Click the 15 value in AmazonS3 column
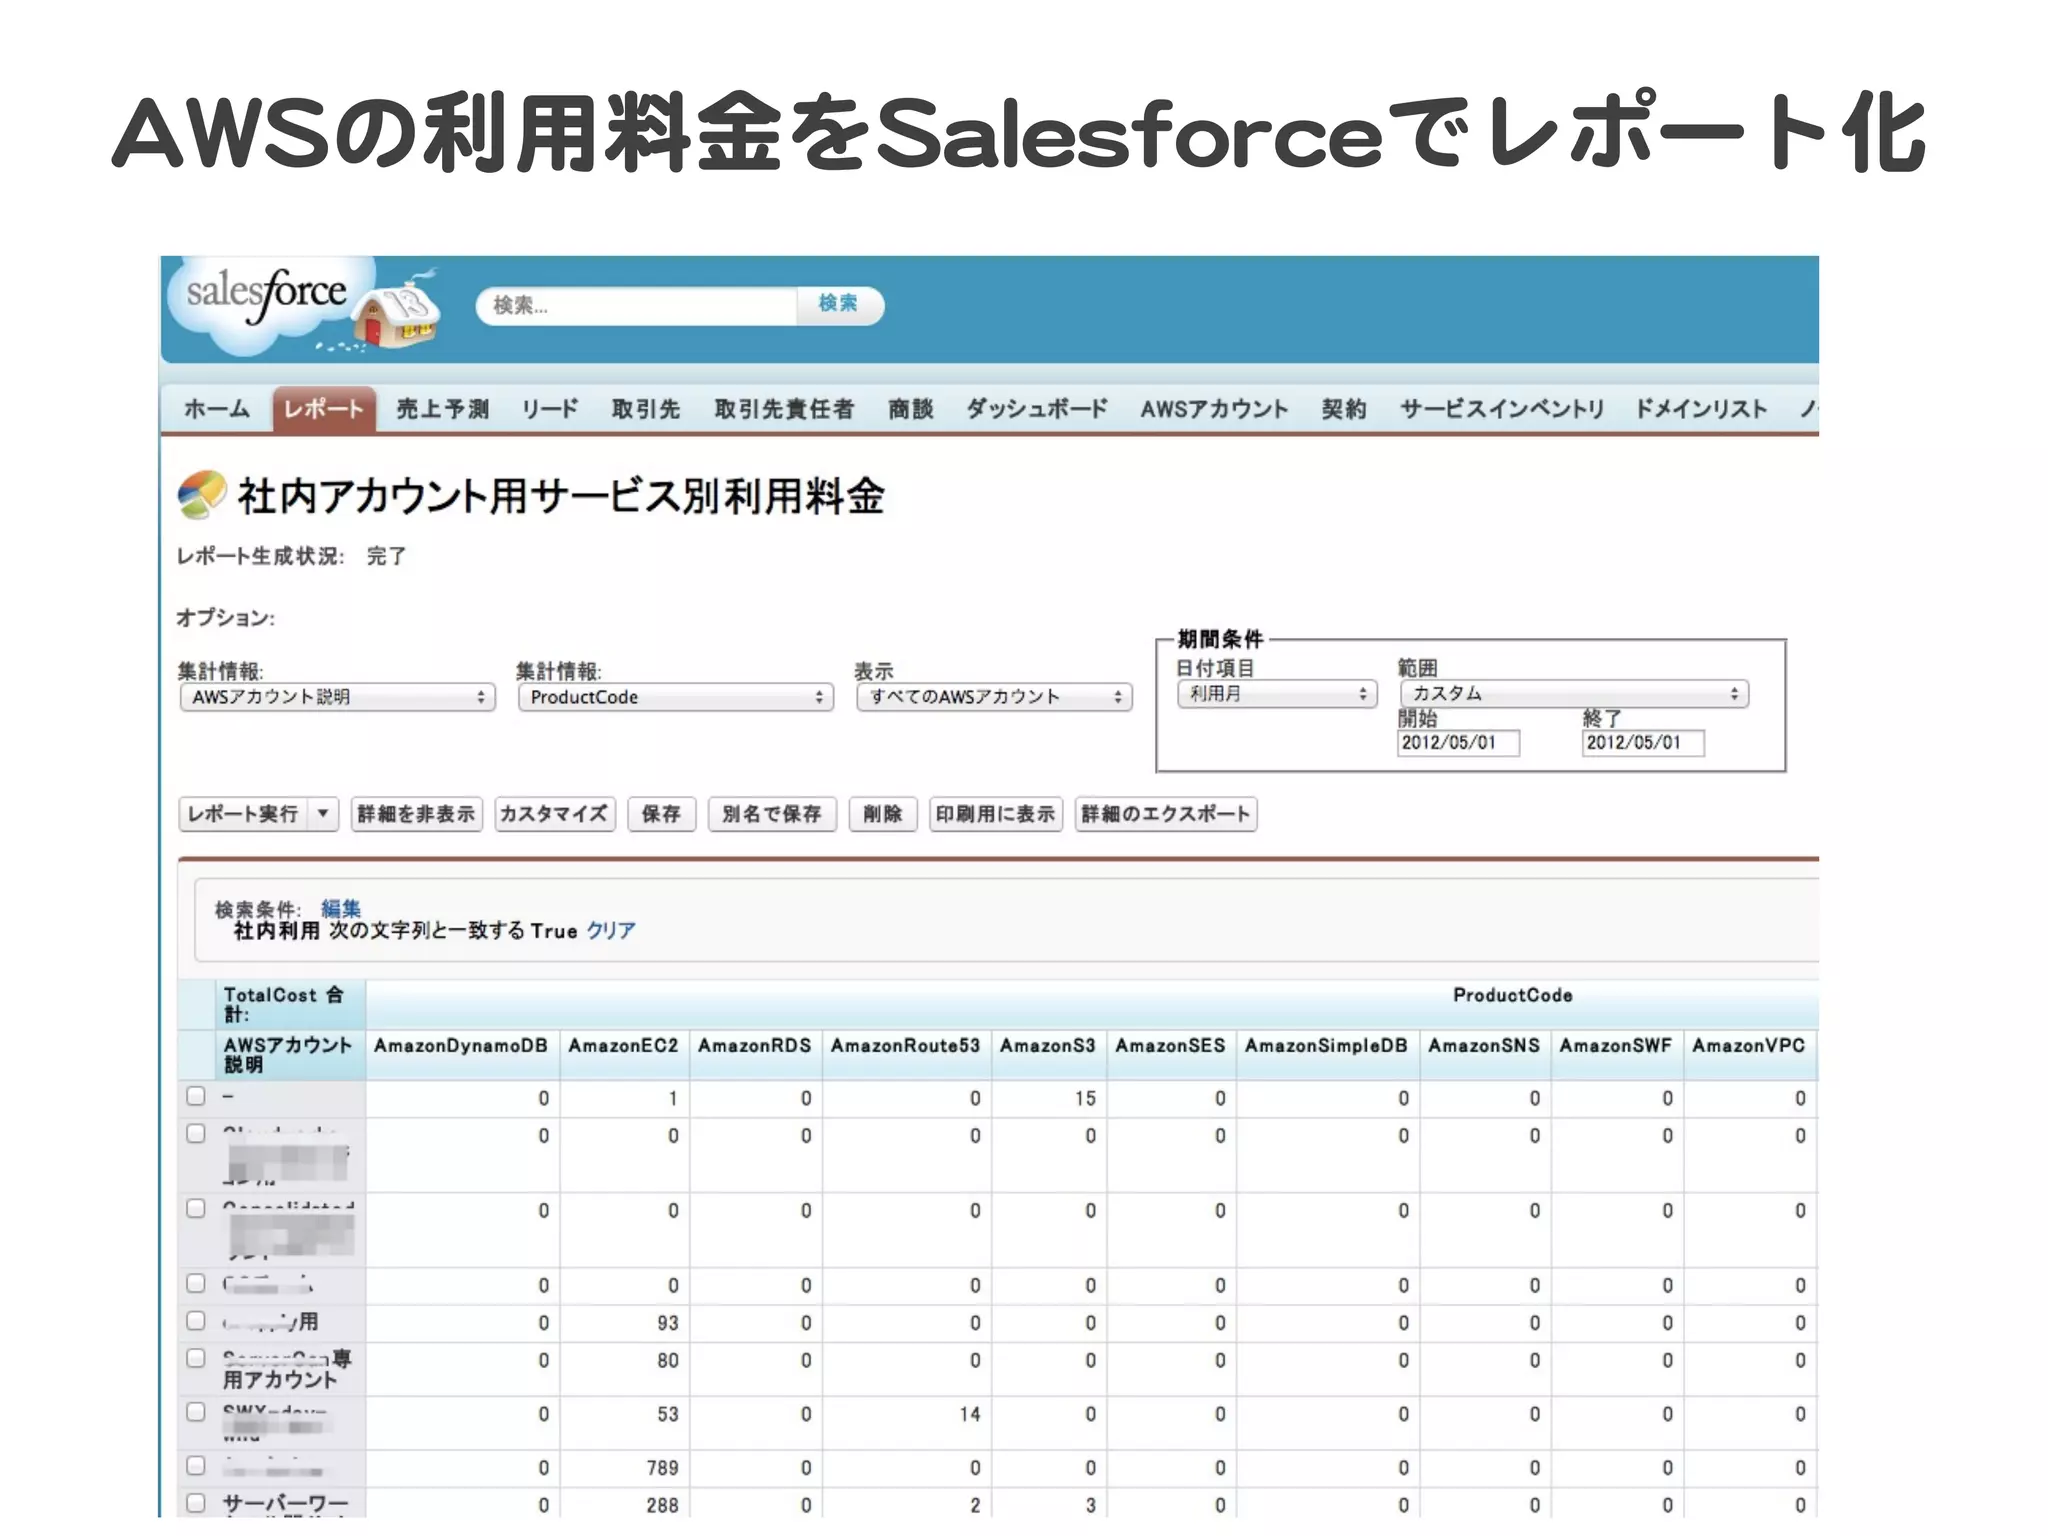 point(1086,1099)
